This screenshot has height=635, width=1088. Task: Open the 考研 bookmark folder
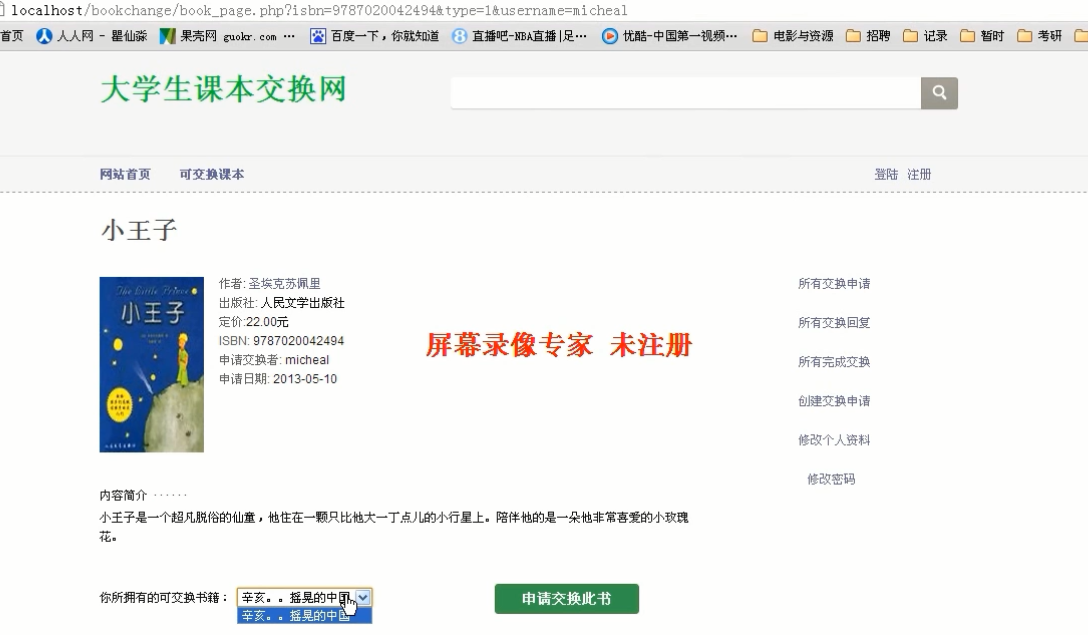coord(1039,36)
